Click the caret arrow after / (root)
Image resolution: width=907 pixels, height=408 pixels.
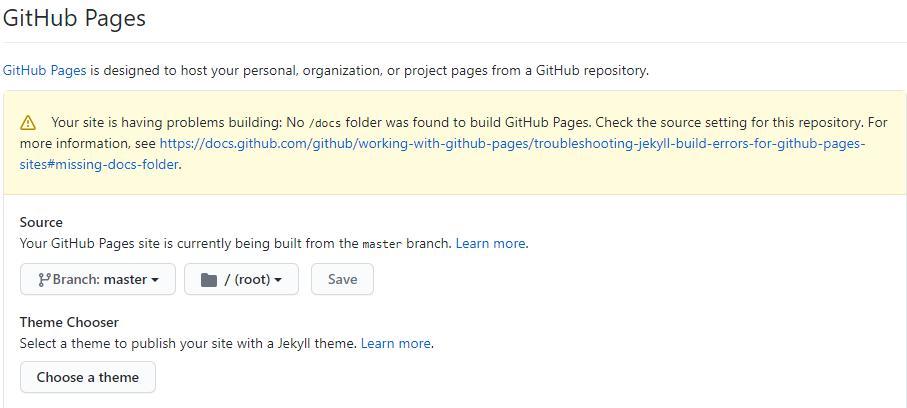[278, 281]
